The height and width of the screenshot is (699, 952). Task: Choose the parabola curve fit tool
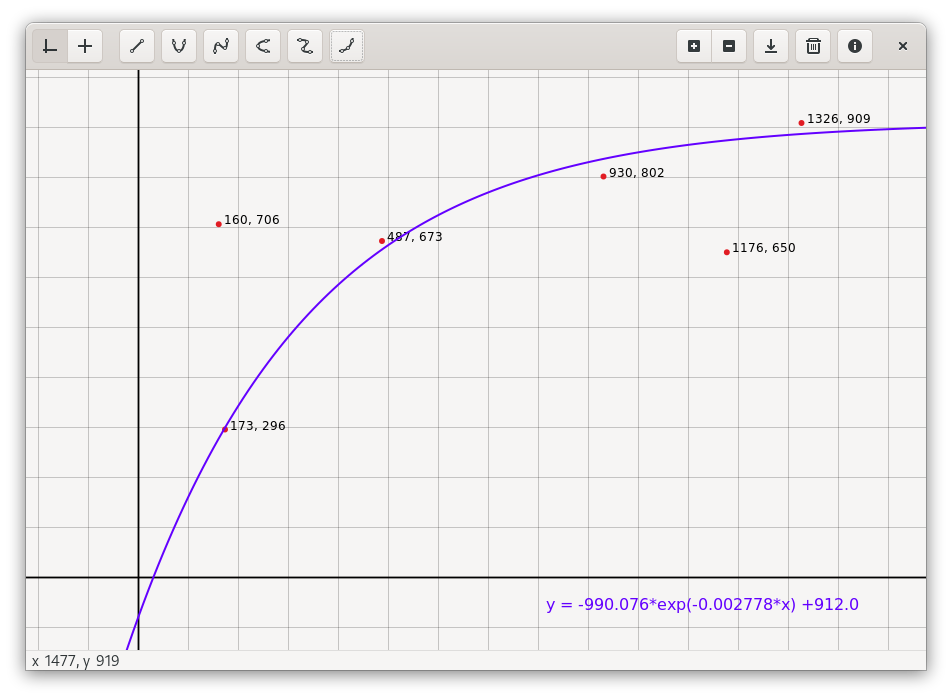178,46
